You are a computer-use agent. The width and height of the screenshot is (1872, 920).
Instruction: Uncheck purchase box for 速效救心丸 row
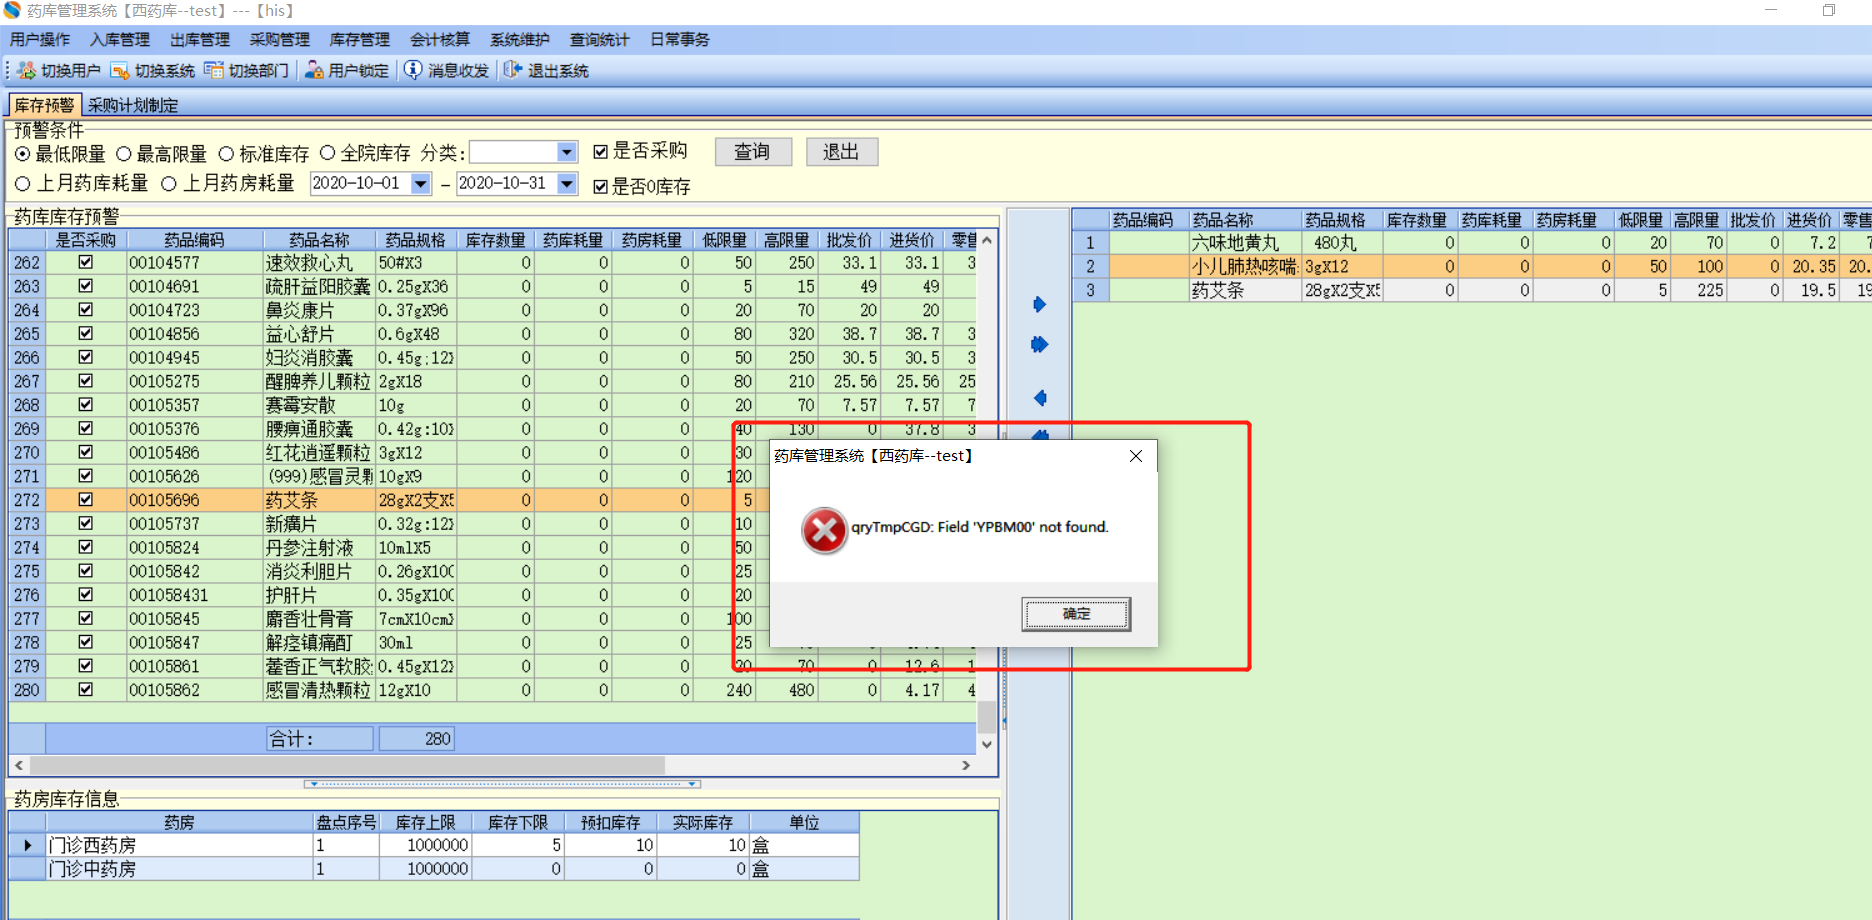(86, 262)
